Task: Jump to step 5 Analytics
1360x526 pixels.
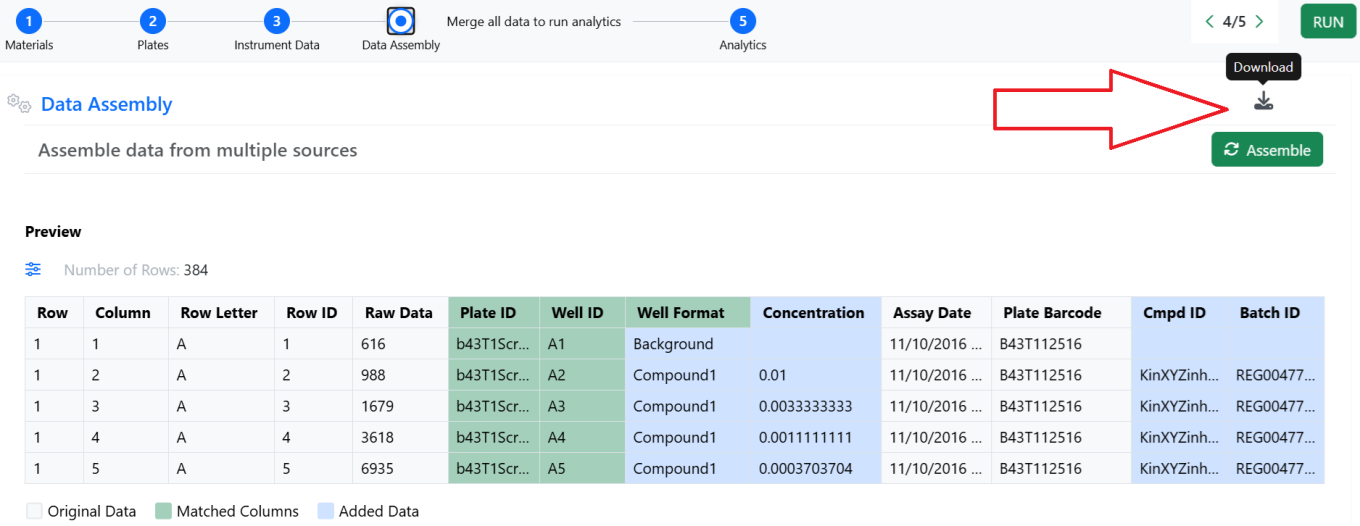Action: (x=742, y=21)
